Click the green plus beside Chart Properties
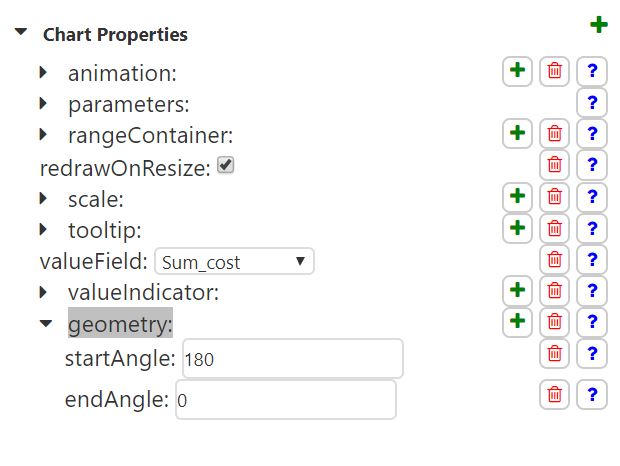The width and height of the screenshot is (620, 466). tap(598, 25)
